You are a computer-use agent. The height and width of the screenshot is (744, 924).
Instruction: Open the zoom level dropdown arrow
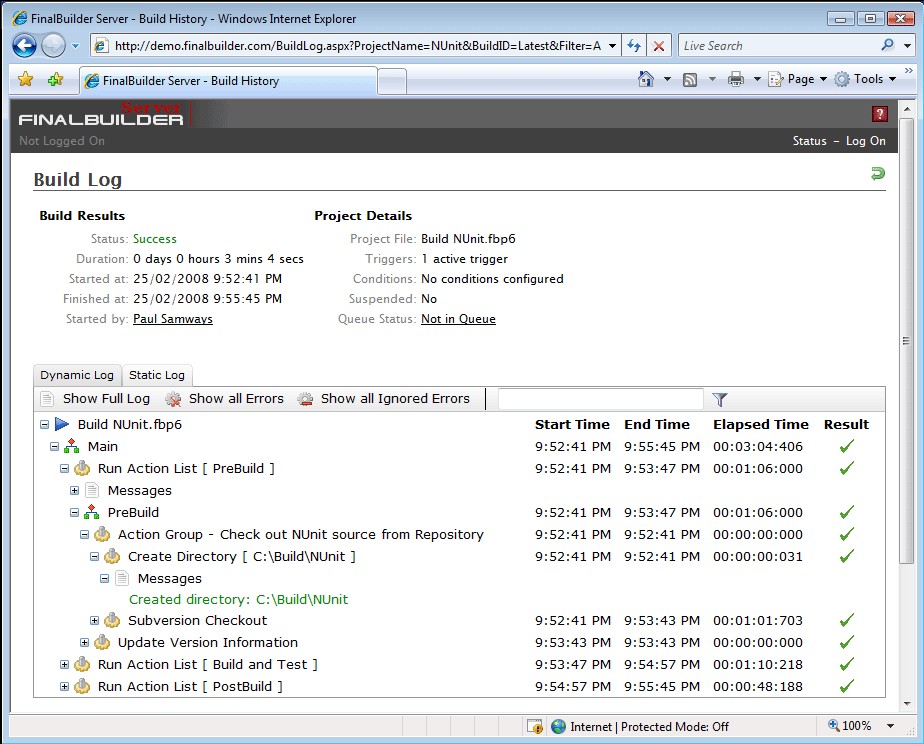(890, 726)
